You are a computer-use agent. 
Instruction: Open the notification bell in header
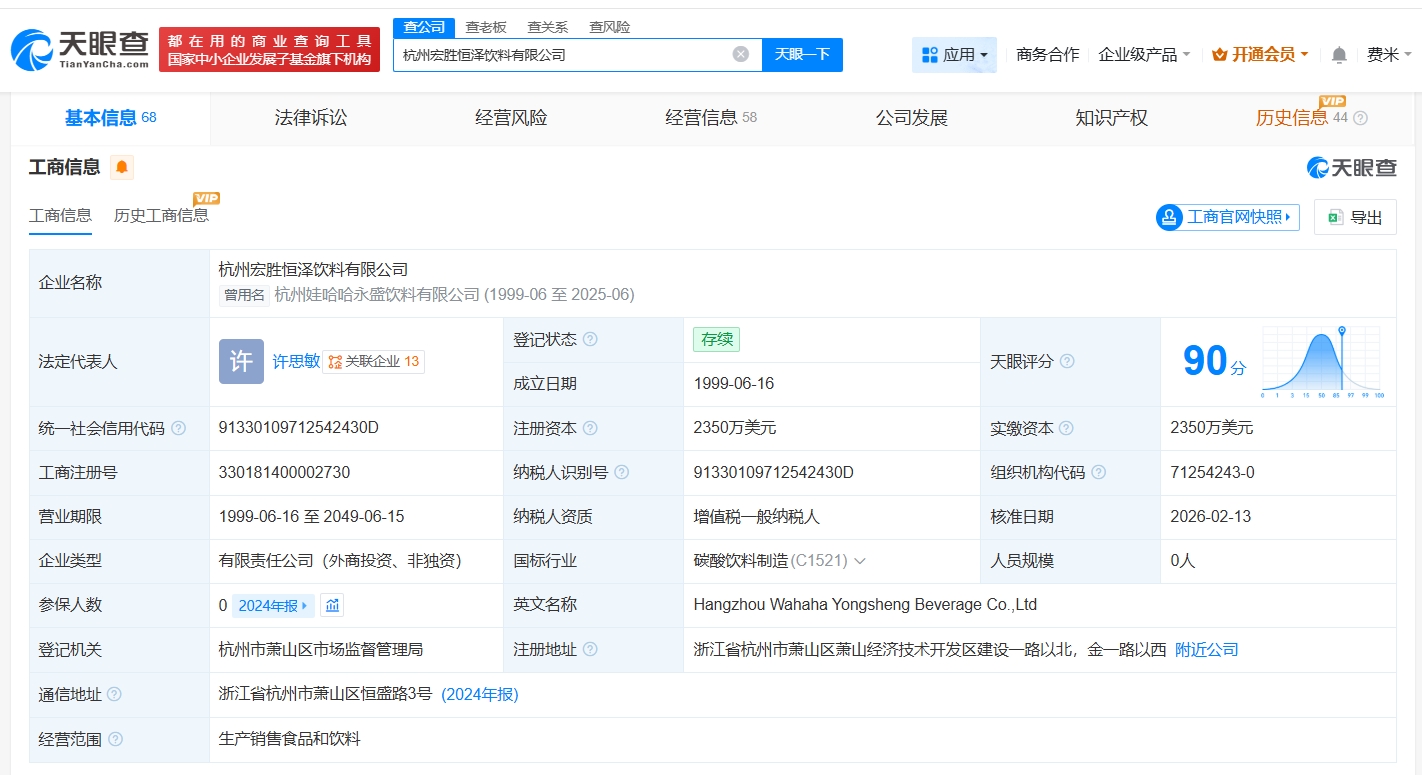click(1339, 55)
